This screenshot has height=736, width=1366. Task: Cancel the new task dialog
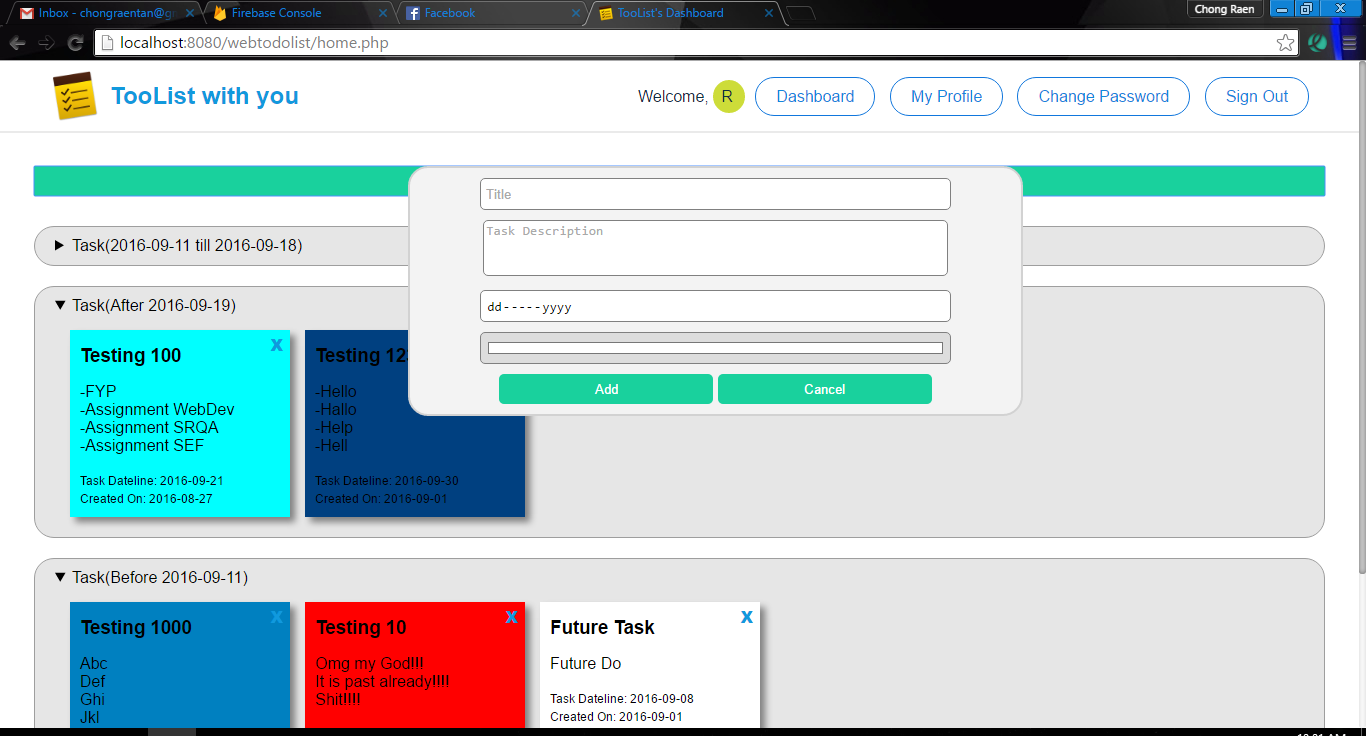[825, 389]
